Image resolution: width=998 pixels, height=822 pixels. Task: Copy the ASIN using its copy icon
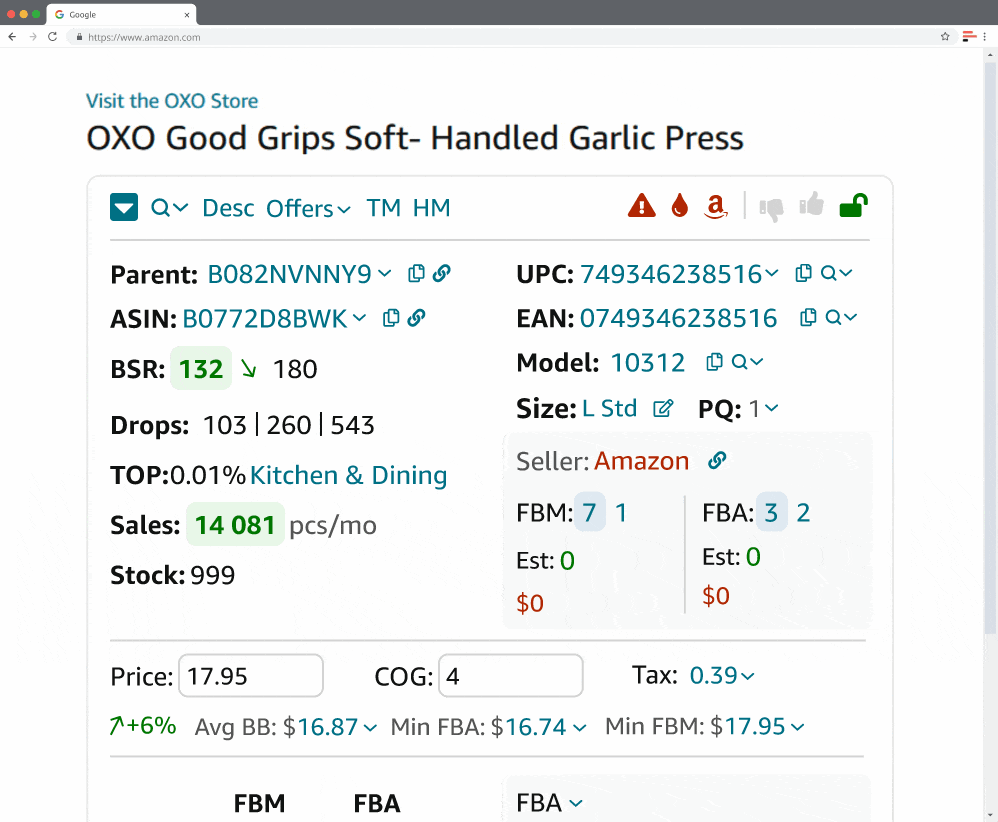391,318
